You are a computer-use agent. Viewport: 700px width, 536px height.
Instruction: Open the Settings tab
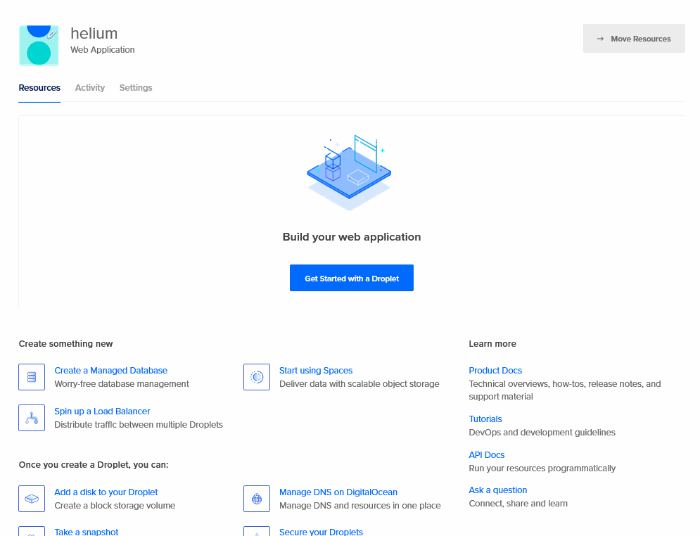[136, 88]
